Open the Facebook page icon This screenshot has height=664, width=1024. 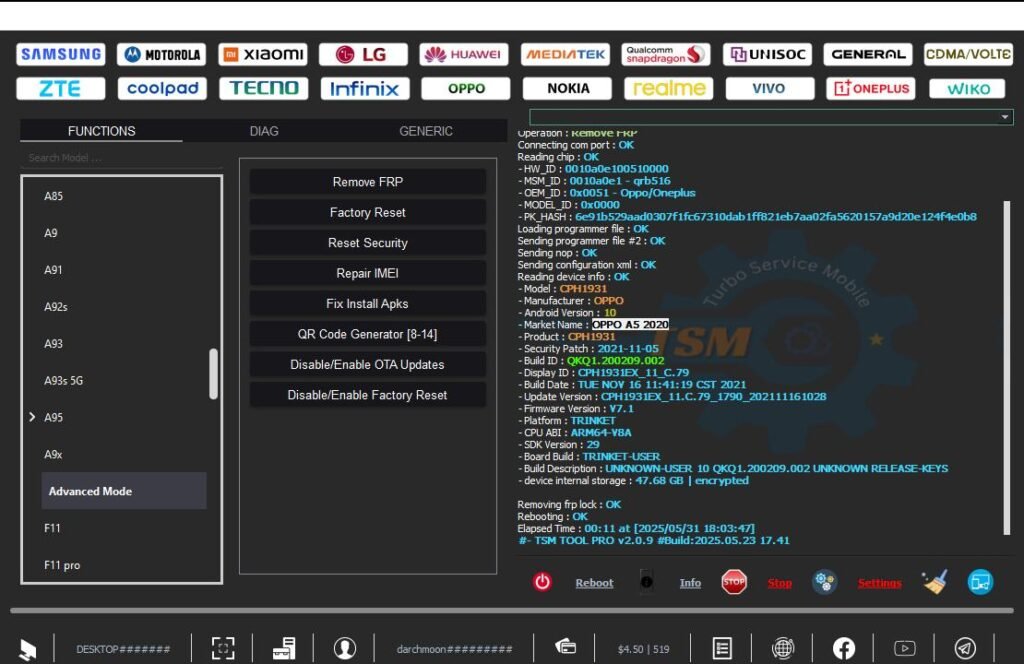click(x=844, y=648)
